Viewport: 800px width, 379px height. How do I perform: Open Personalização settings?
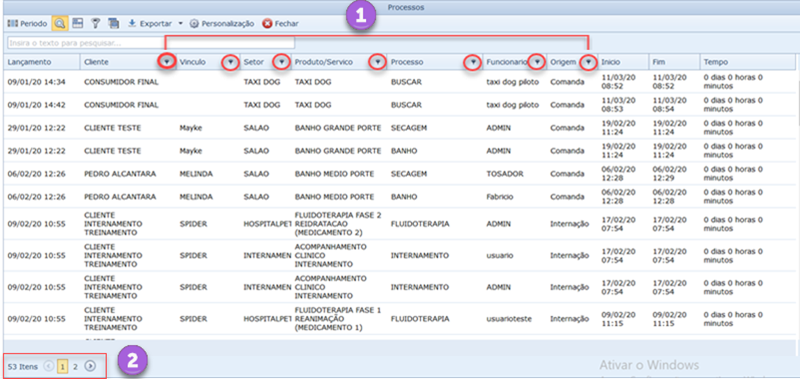(x=222, y=23)
